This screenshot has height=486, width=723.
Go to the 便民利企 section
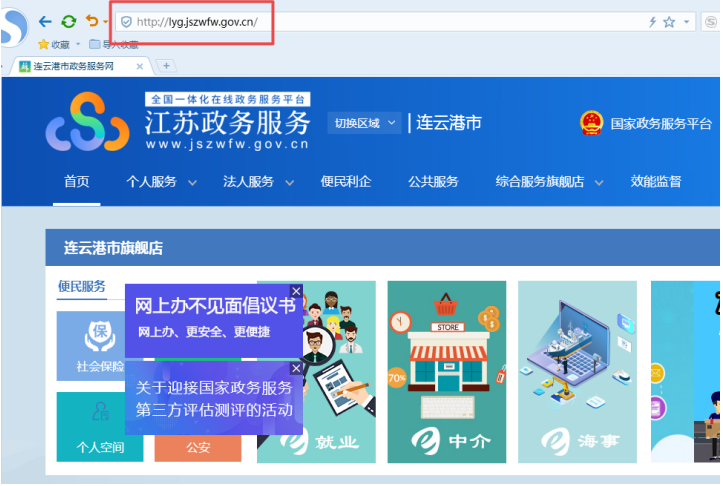click(346, 181)
